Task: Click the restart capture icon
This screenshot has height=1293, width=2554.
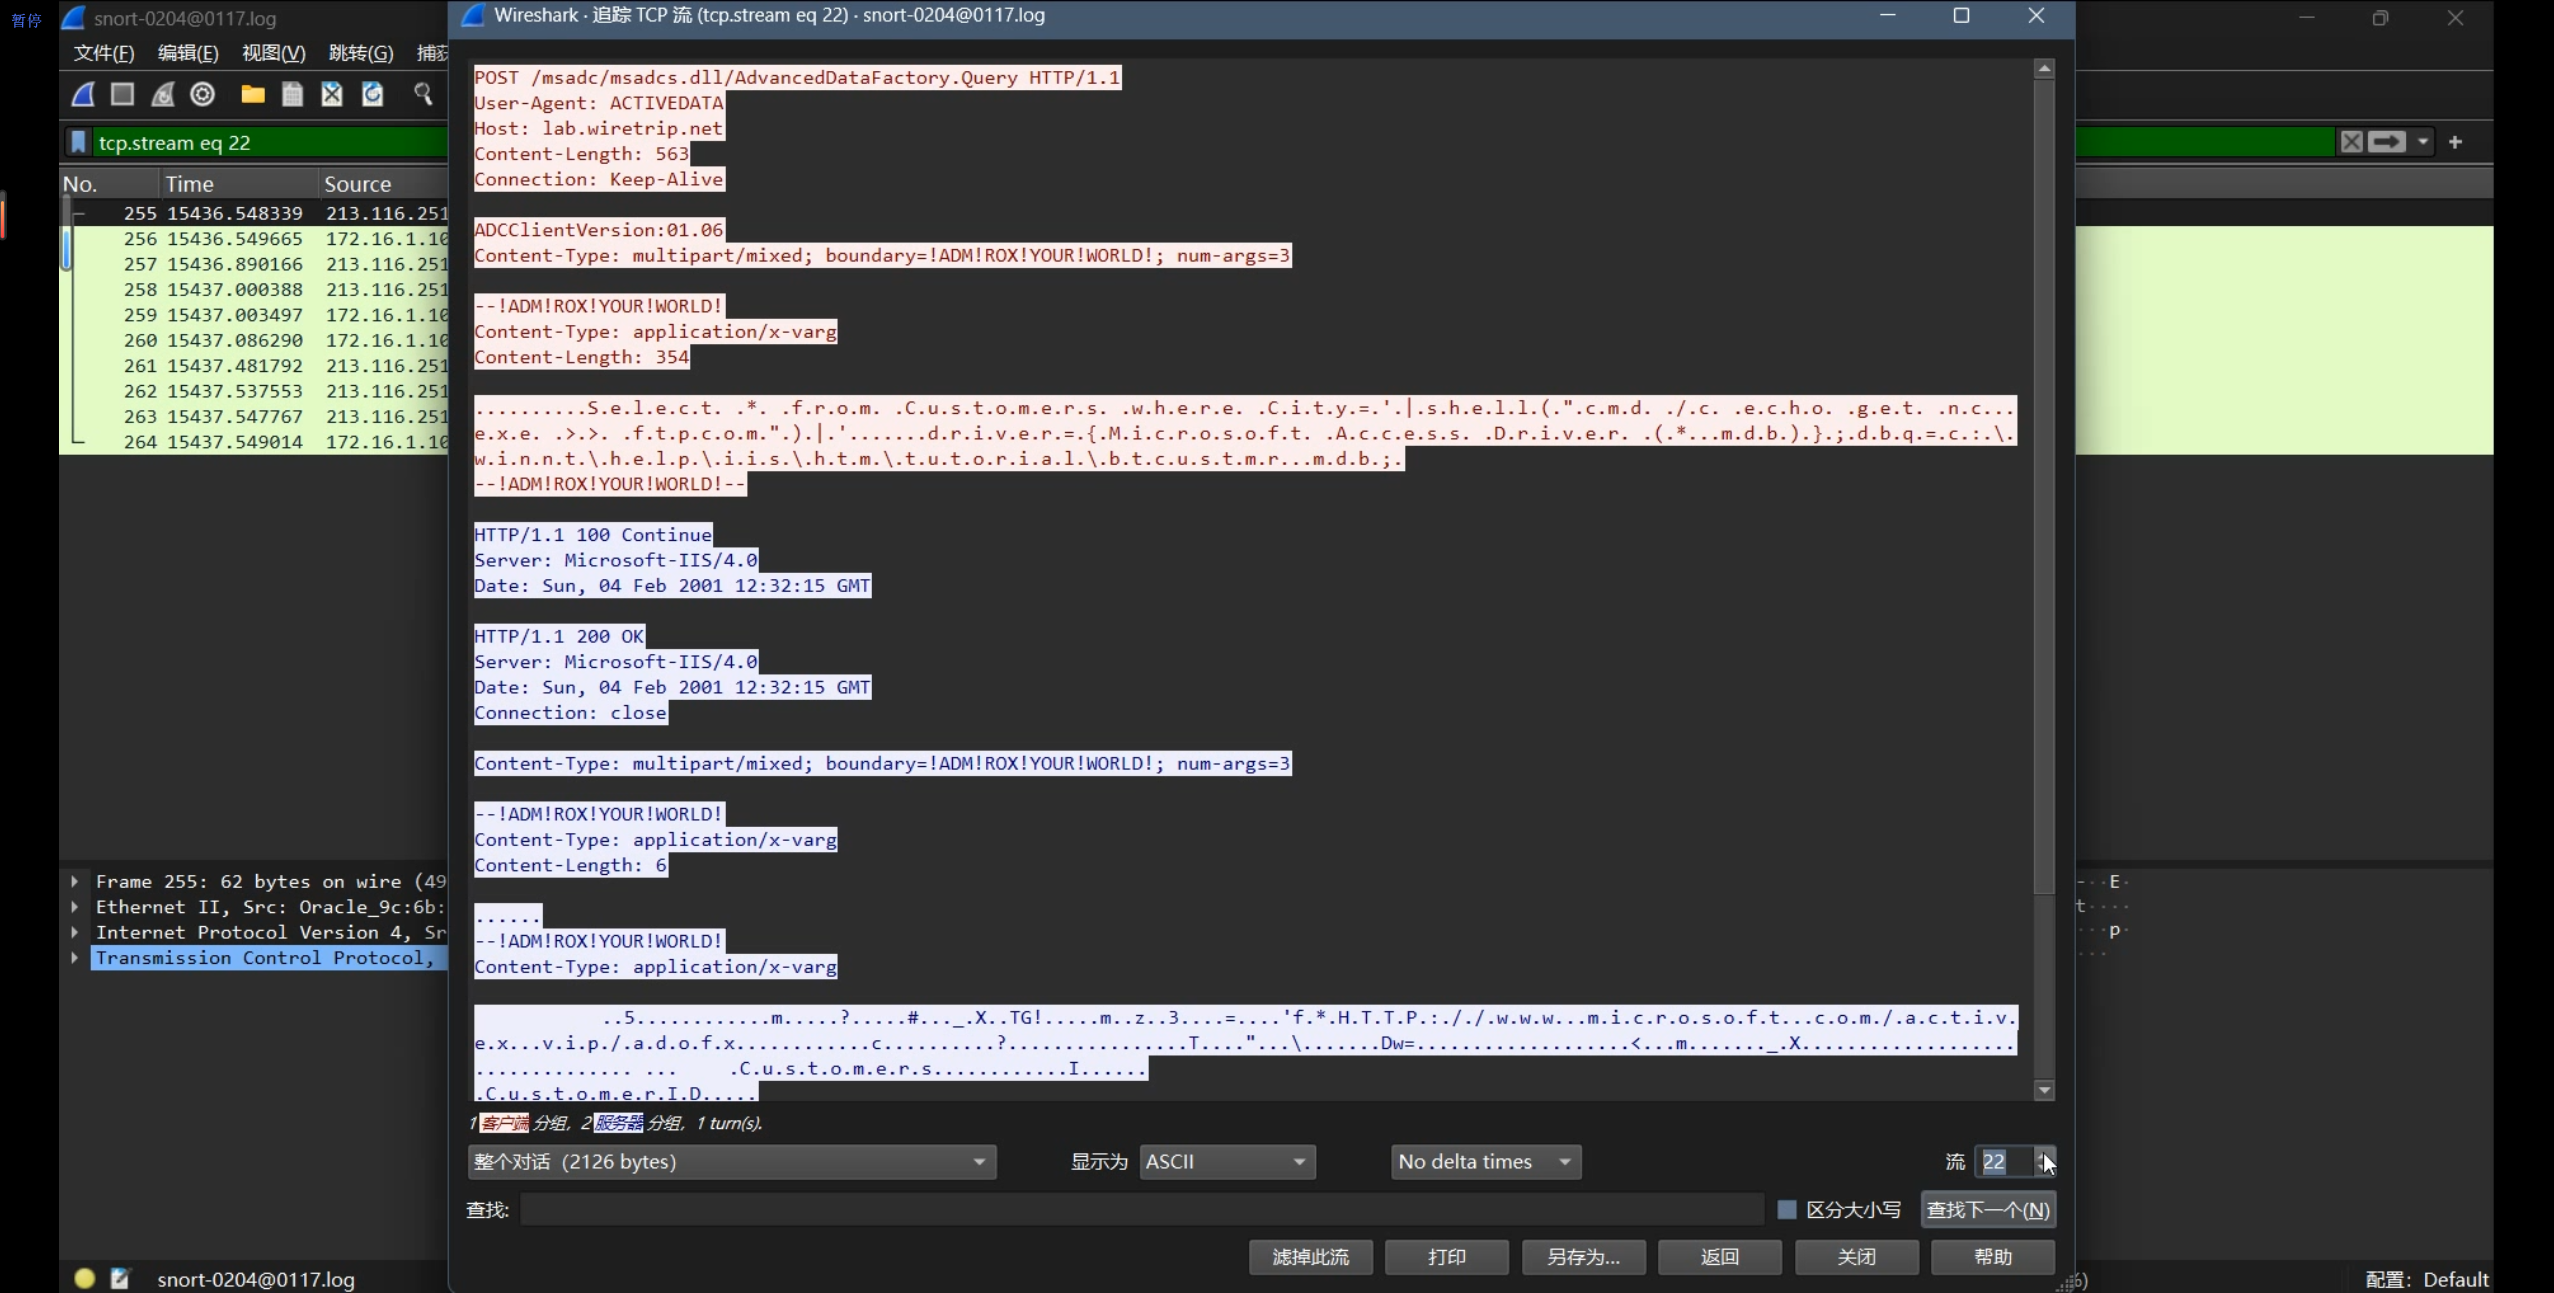Action: click(x=162, y=94)
